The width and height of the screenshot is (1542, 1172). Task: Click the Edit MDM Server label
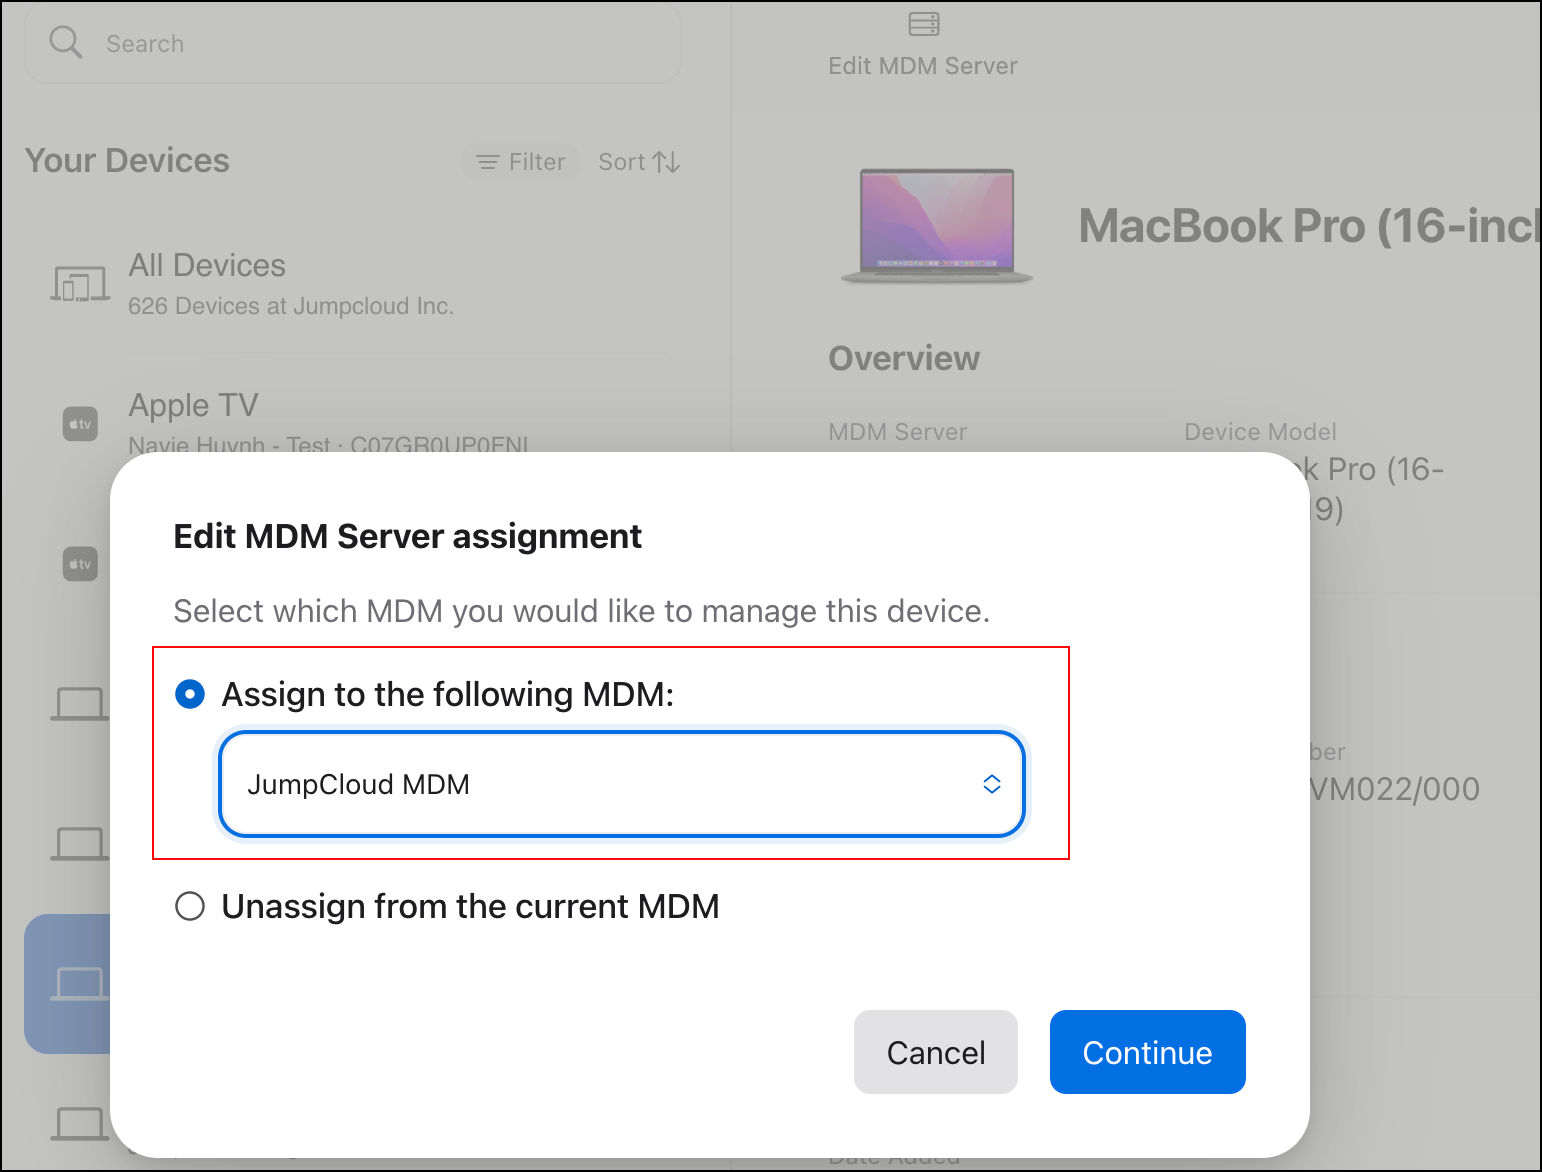922,66
